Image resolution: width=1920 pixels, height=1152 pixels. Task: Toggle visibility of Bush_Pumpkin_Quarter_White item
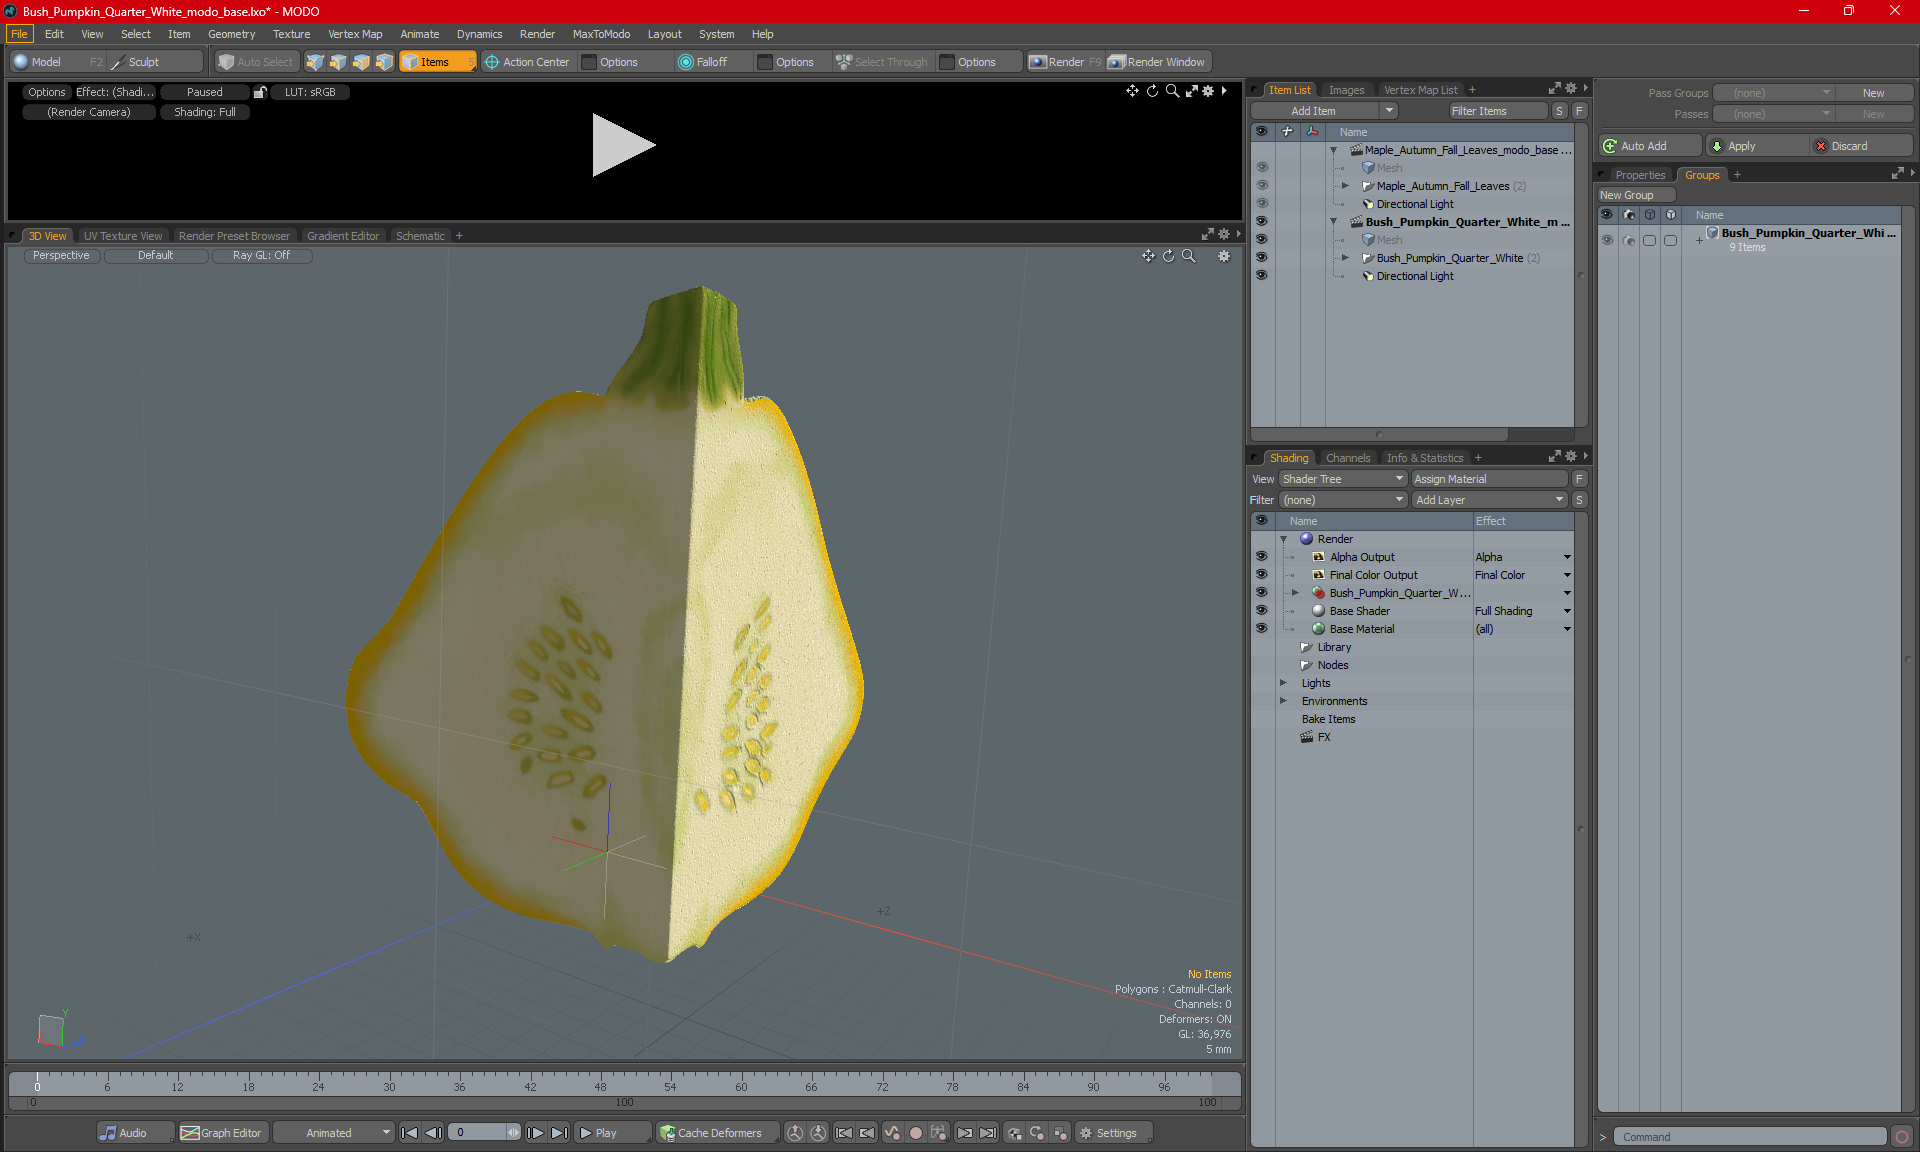(1261, 258)
